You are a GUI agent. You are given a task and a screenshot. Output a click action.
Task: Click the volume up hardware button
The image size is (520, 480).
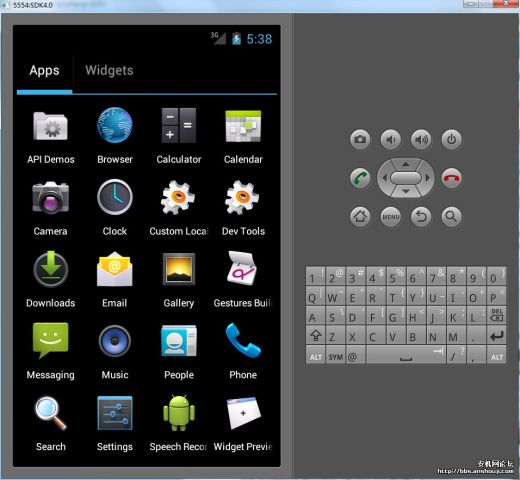tap(421, 139)
